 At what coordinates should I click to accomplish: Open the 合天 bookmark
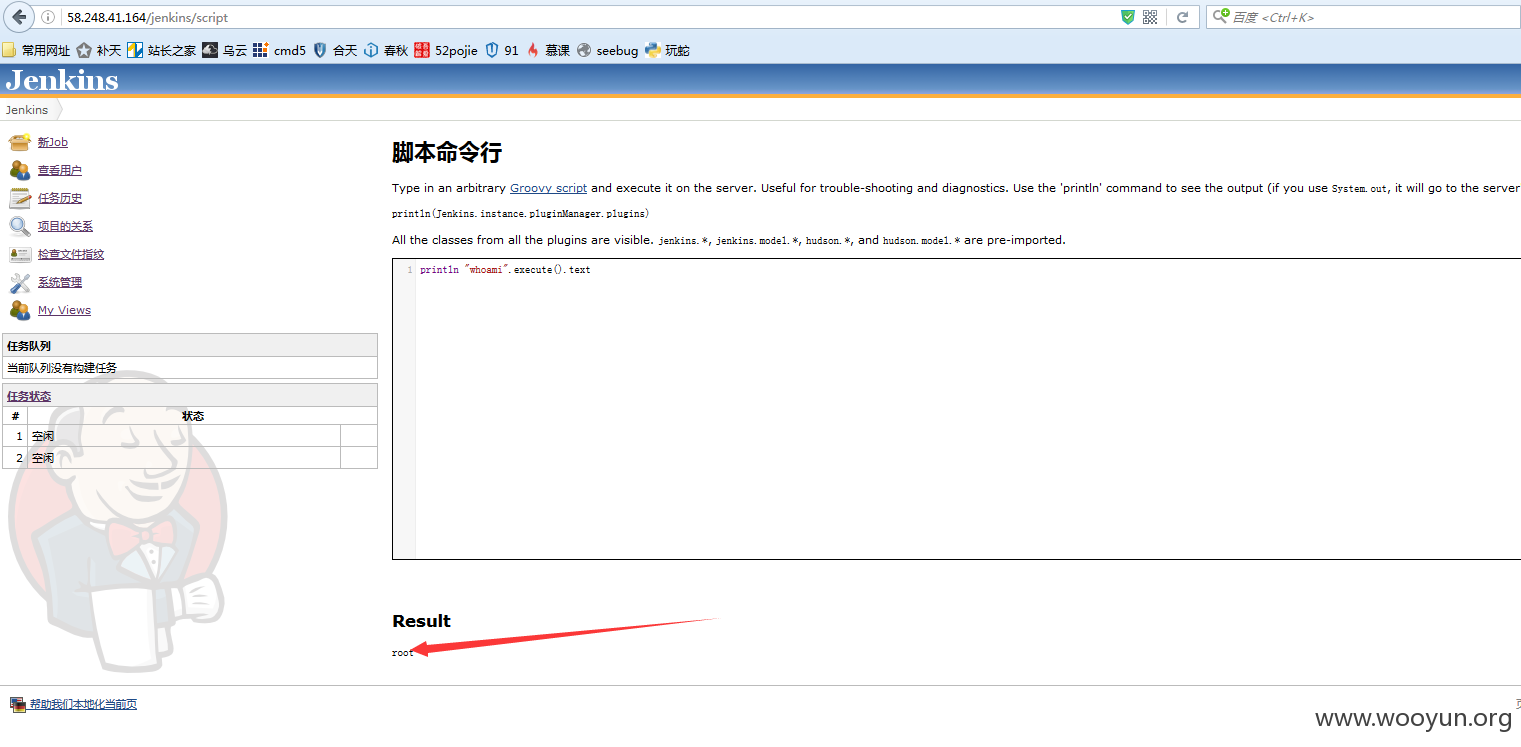tap(335, 50)
